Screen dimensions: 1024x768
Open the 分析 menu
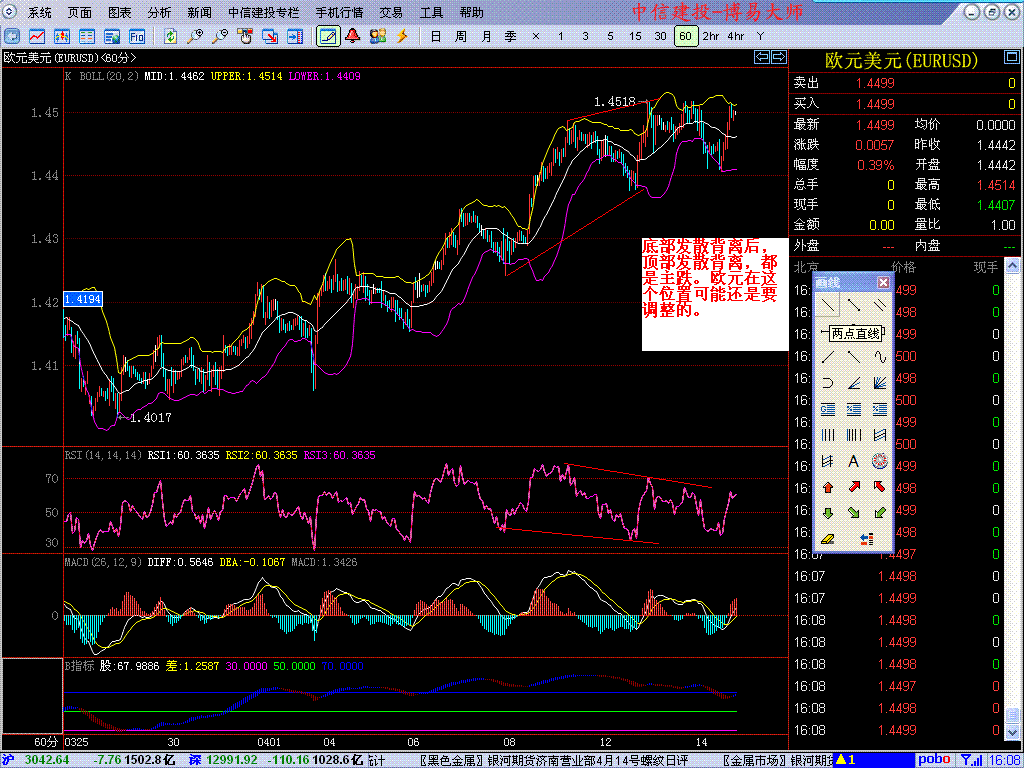click(159, 12)
